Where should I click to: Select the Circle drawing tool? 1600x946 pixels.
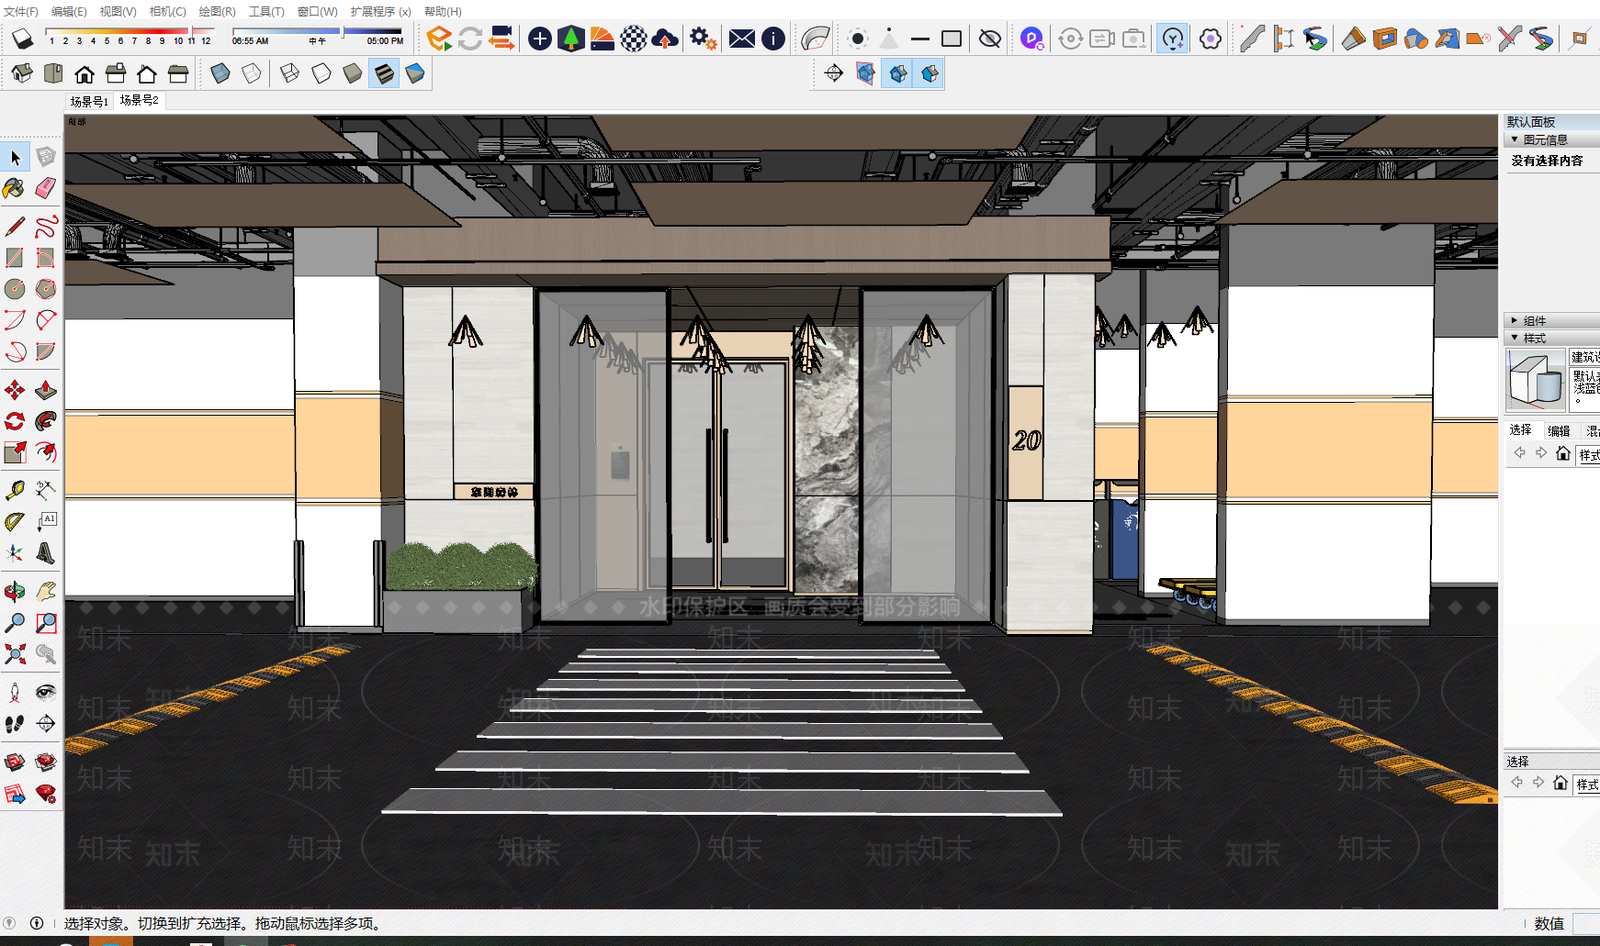[x=14, y=289]
